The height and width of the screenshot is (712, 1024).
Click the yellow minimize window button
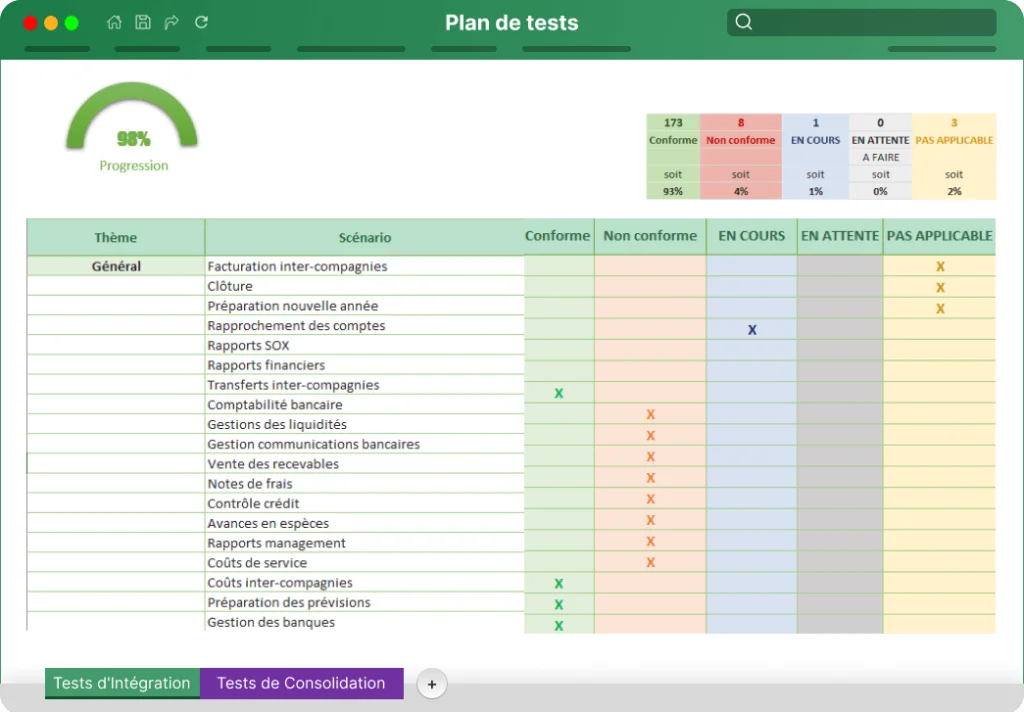tap(51, 24)
